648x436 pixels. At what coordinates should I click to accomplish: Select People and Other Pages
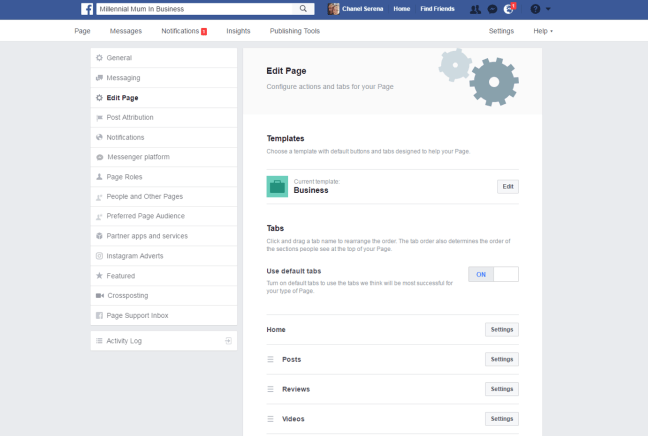pos(164,197)
